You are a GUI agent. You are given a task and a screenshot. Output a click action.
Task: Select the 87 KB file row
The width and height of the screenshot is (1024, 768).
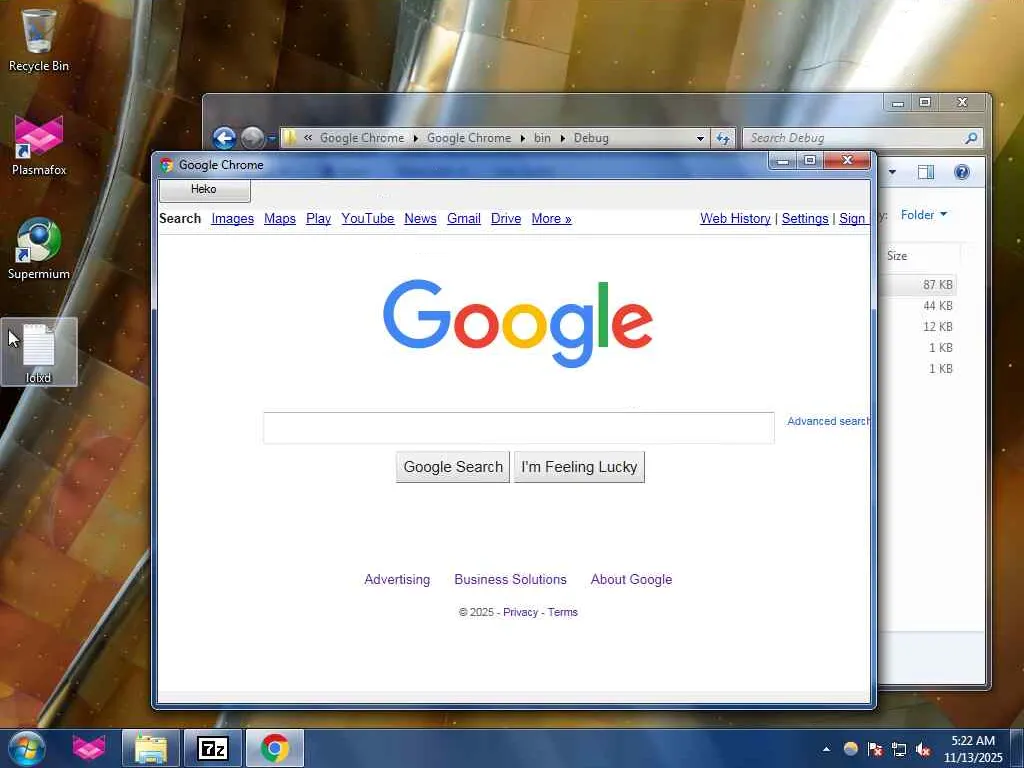918,285
